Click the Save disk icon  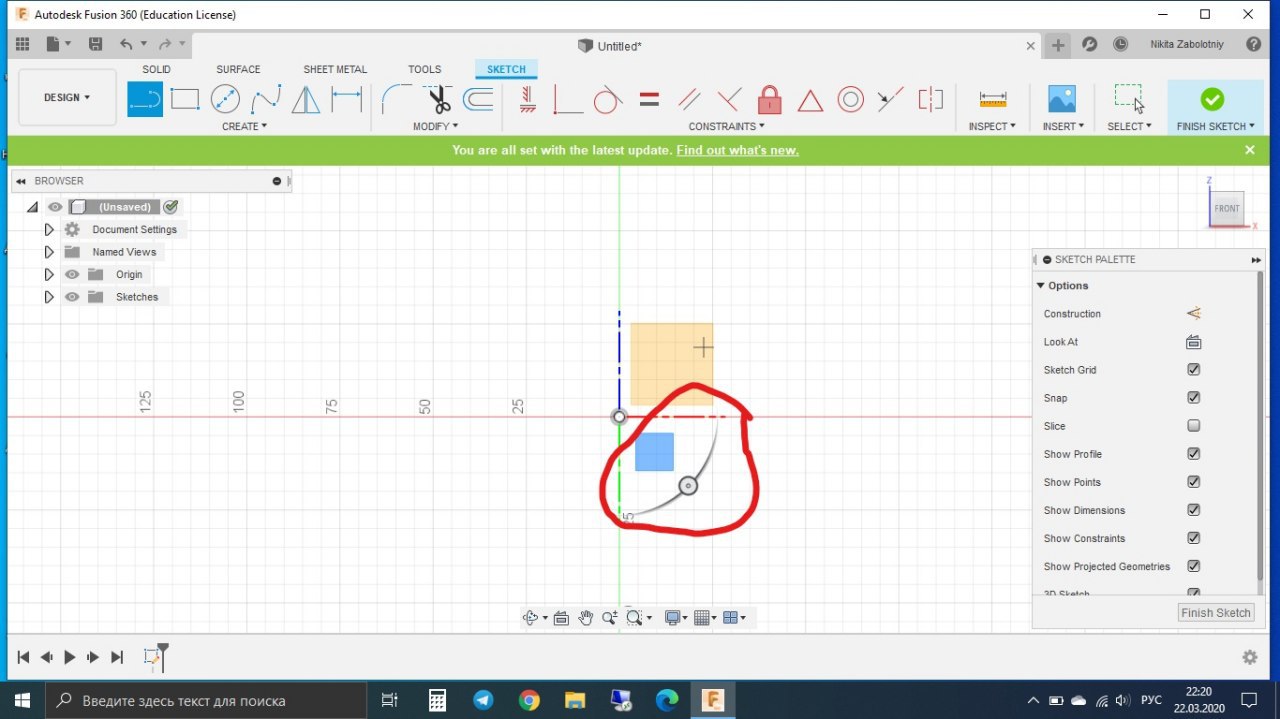95,45
